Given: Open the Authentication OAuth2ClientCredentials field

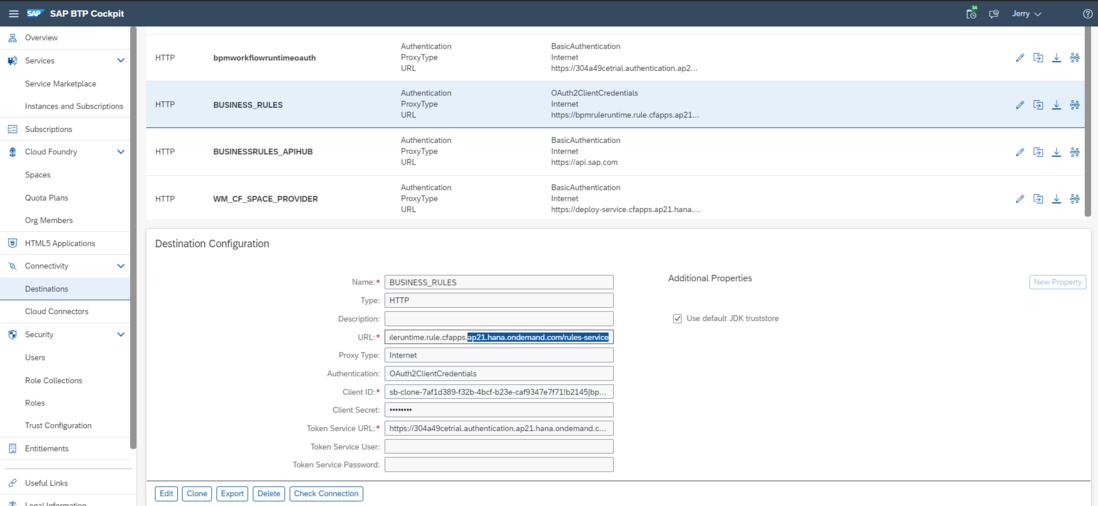Looking at the screenshot, I should point(499,373).
